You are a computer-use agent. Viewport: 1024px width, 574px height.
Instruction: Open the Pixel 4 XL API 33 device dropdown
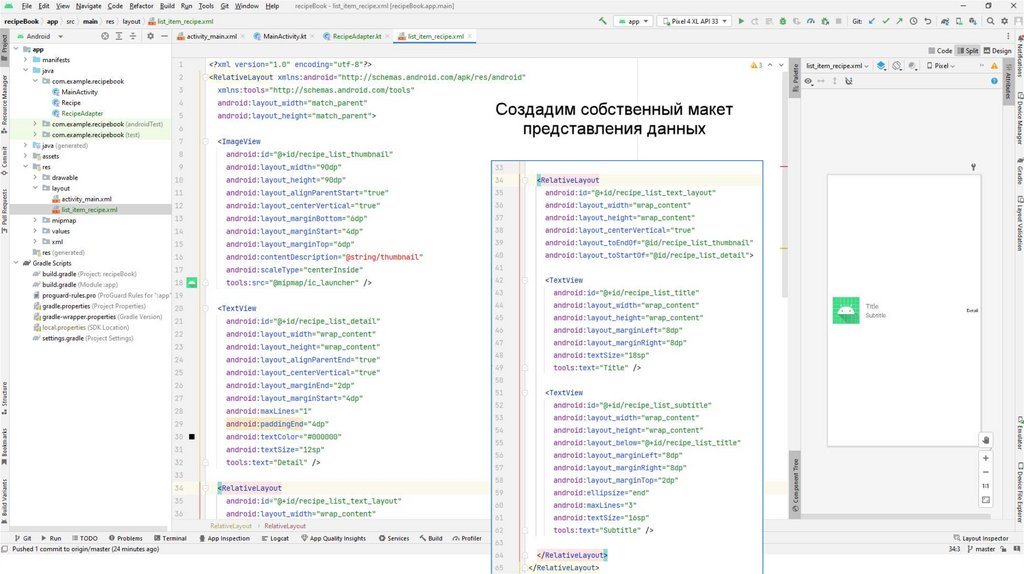pos(696,20)
